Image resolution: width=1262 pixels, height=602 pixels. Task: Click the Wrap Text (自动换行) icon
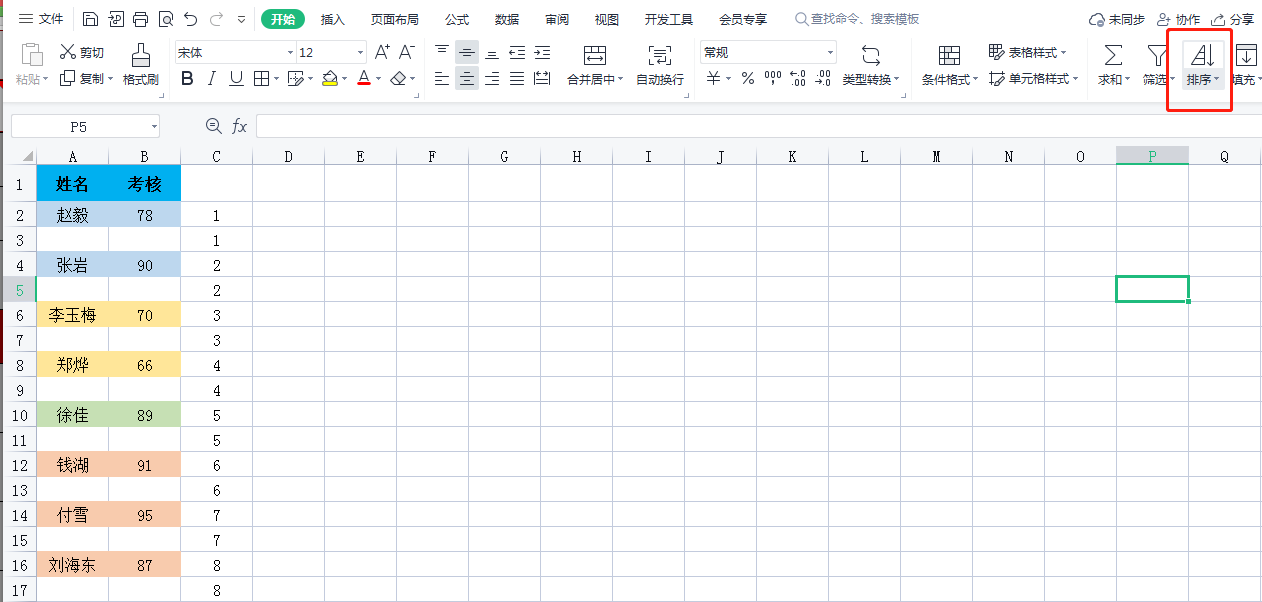pos(660,56)
